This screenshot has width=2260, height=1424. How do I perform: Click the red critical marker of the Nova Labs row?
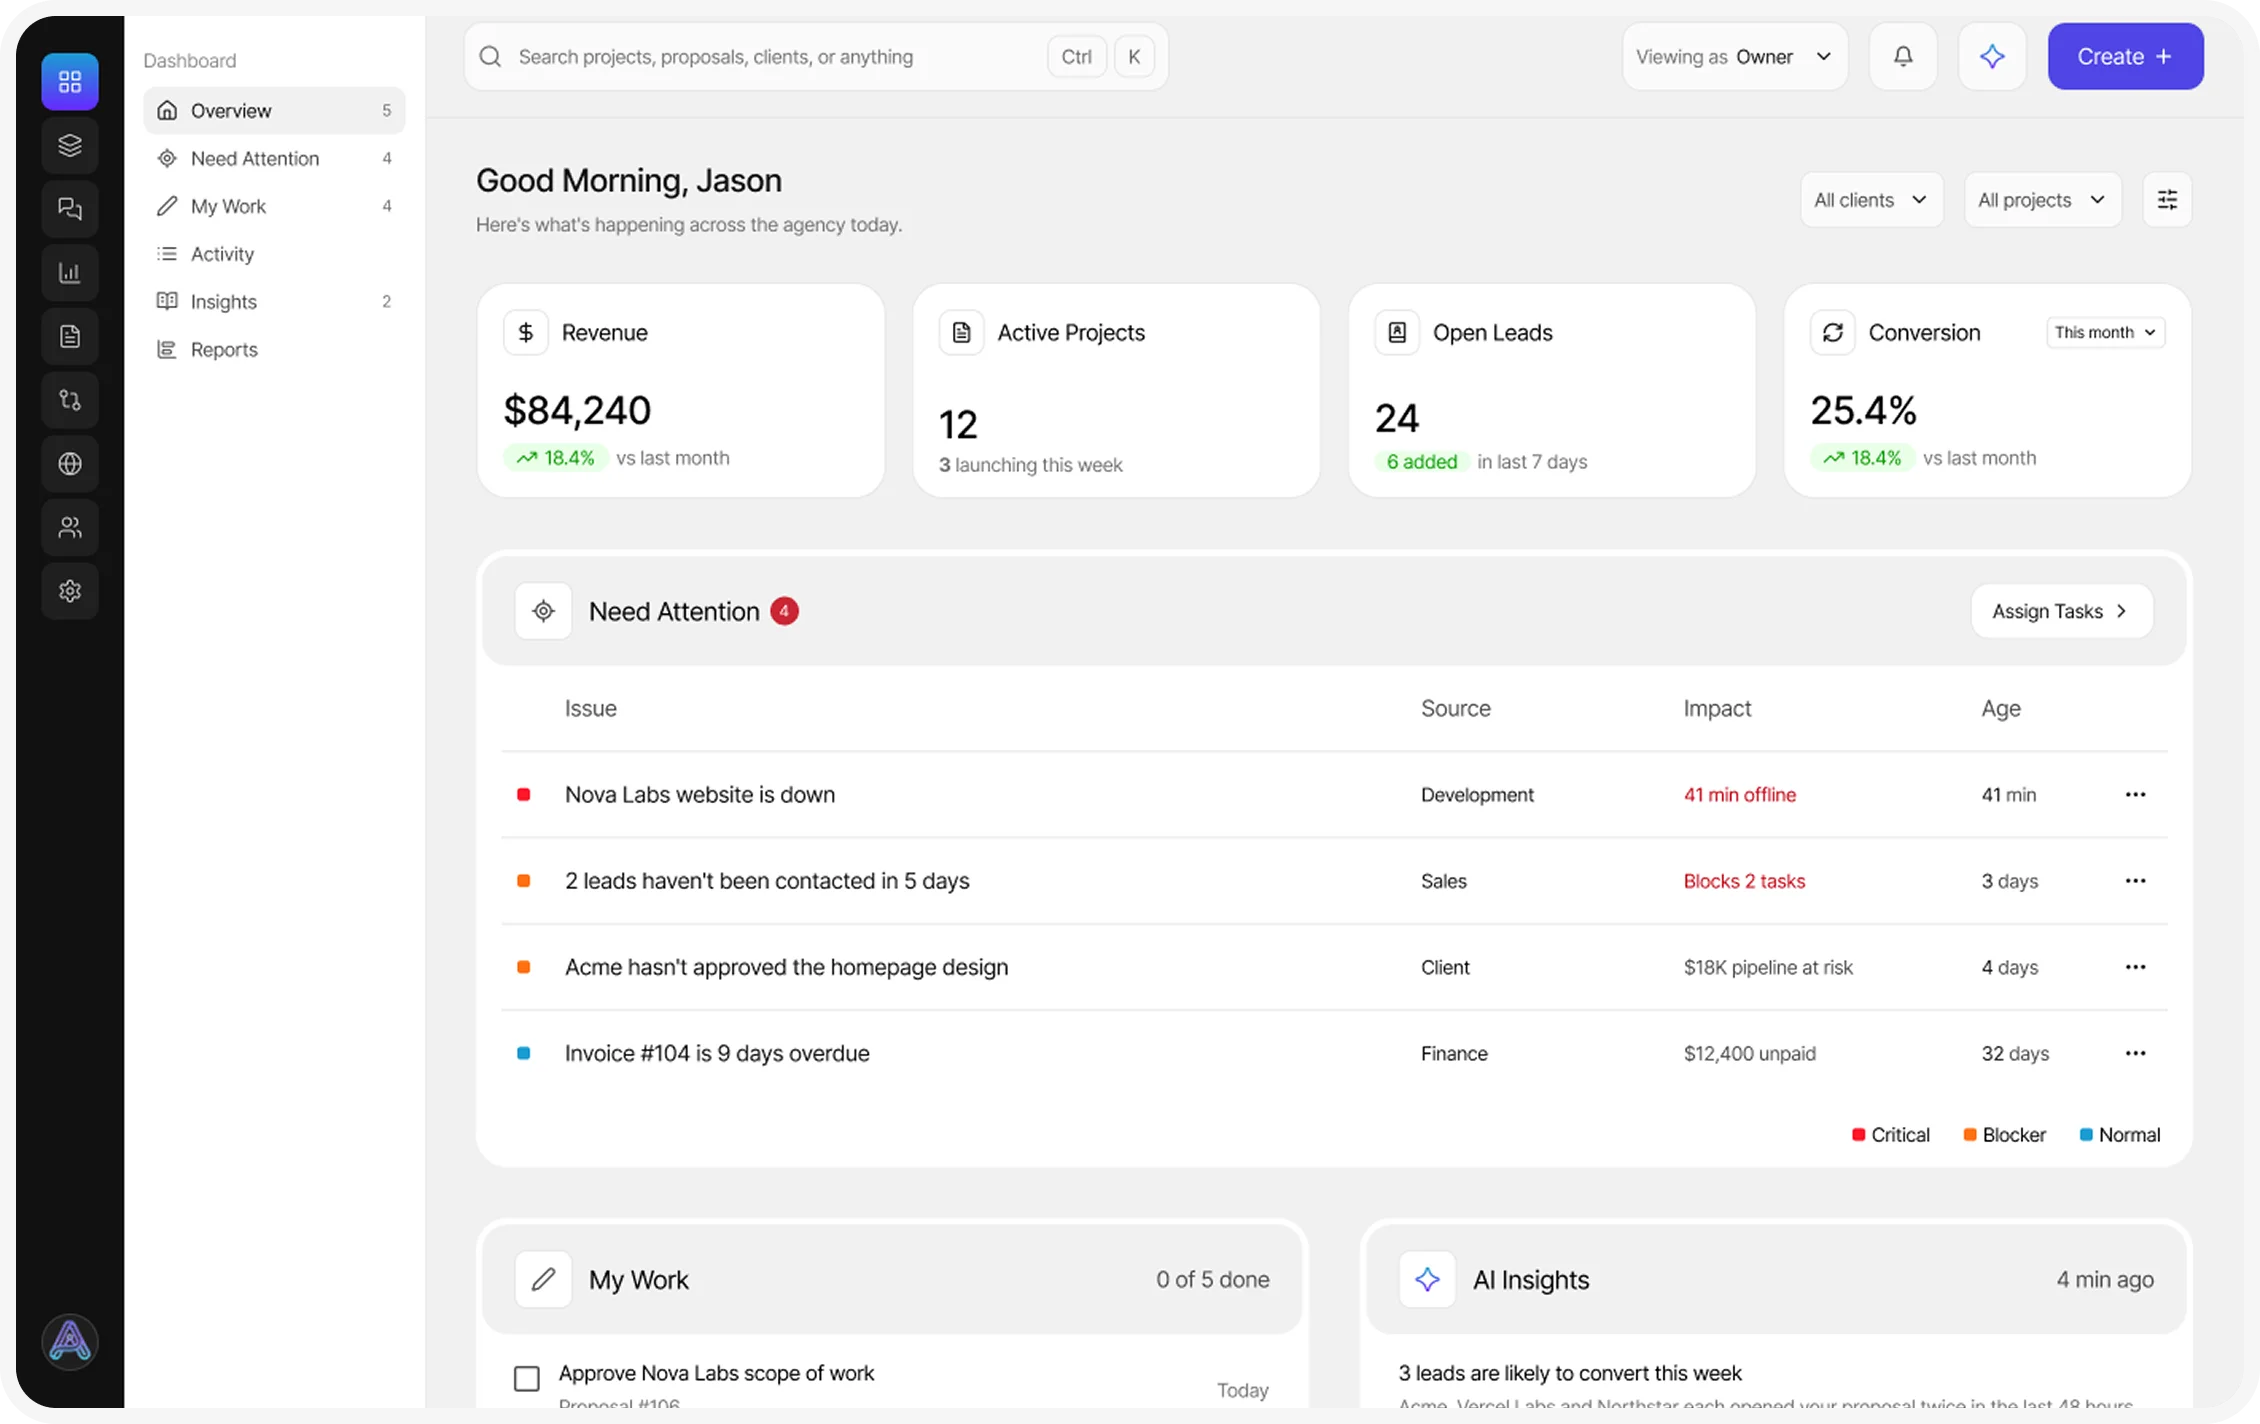coord(523,795)
